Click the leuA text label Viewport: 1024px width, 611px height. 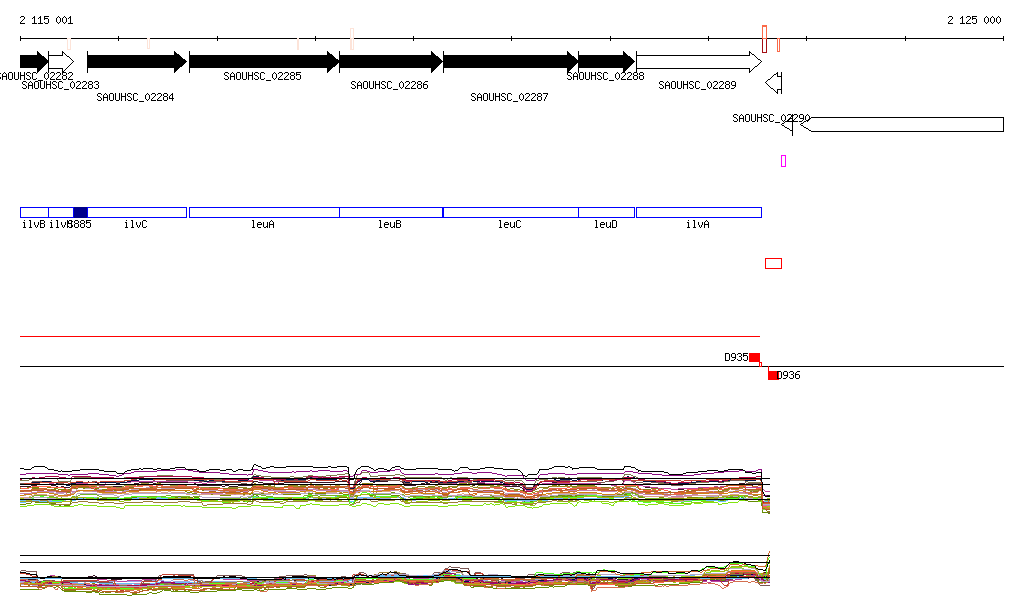click(263, 225)
